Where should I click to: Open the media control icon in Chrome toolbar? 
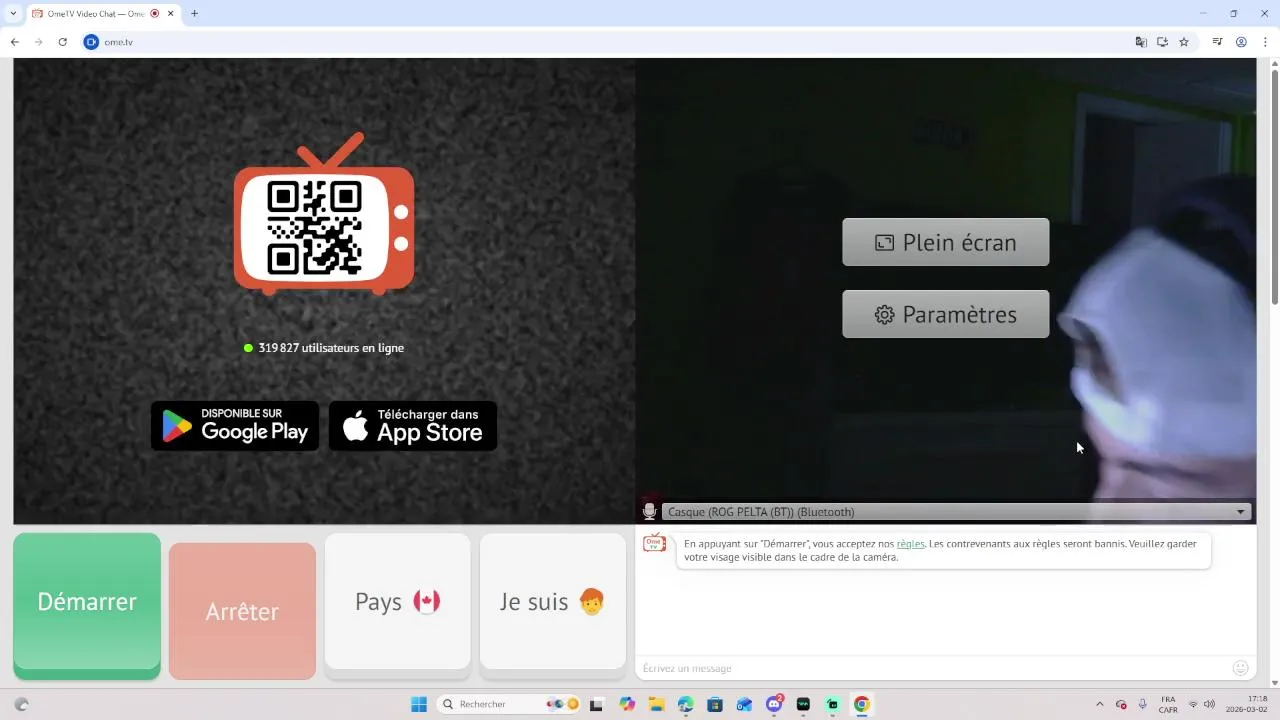tap(1217, 42)
